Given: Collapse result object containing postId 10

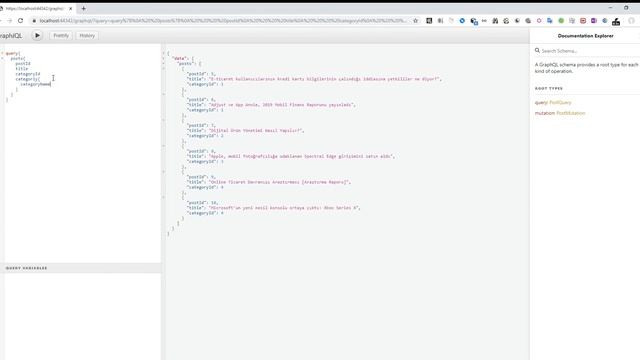Looking at the screenshot, I should (164, 197).
